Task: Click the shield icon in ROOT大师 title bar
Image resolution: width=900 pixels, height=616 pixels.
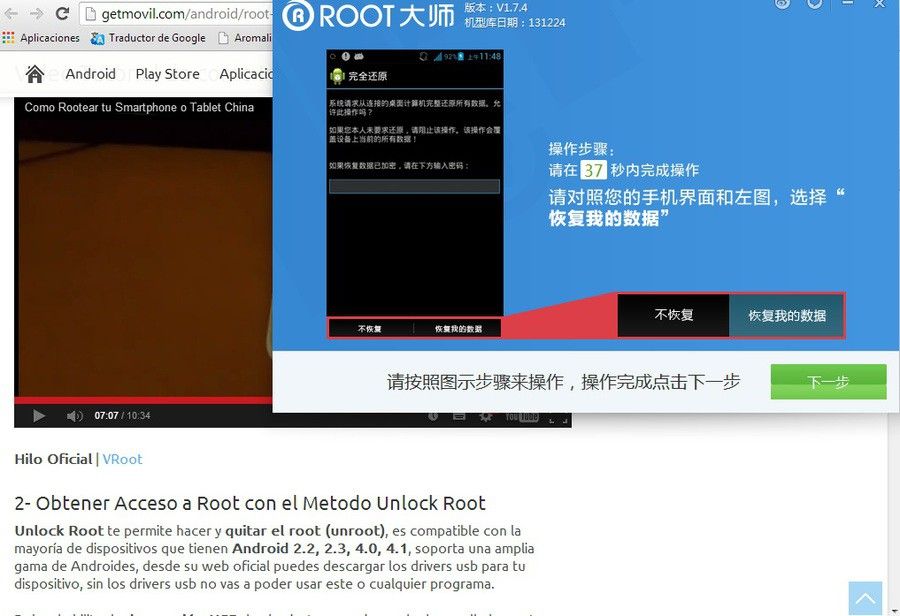Action: click(x=814, y=5)
